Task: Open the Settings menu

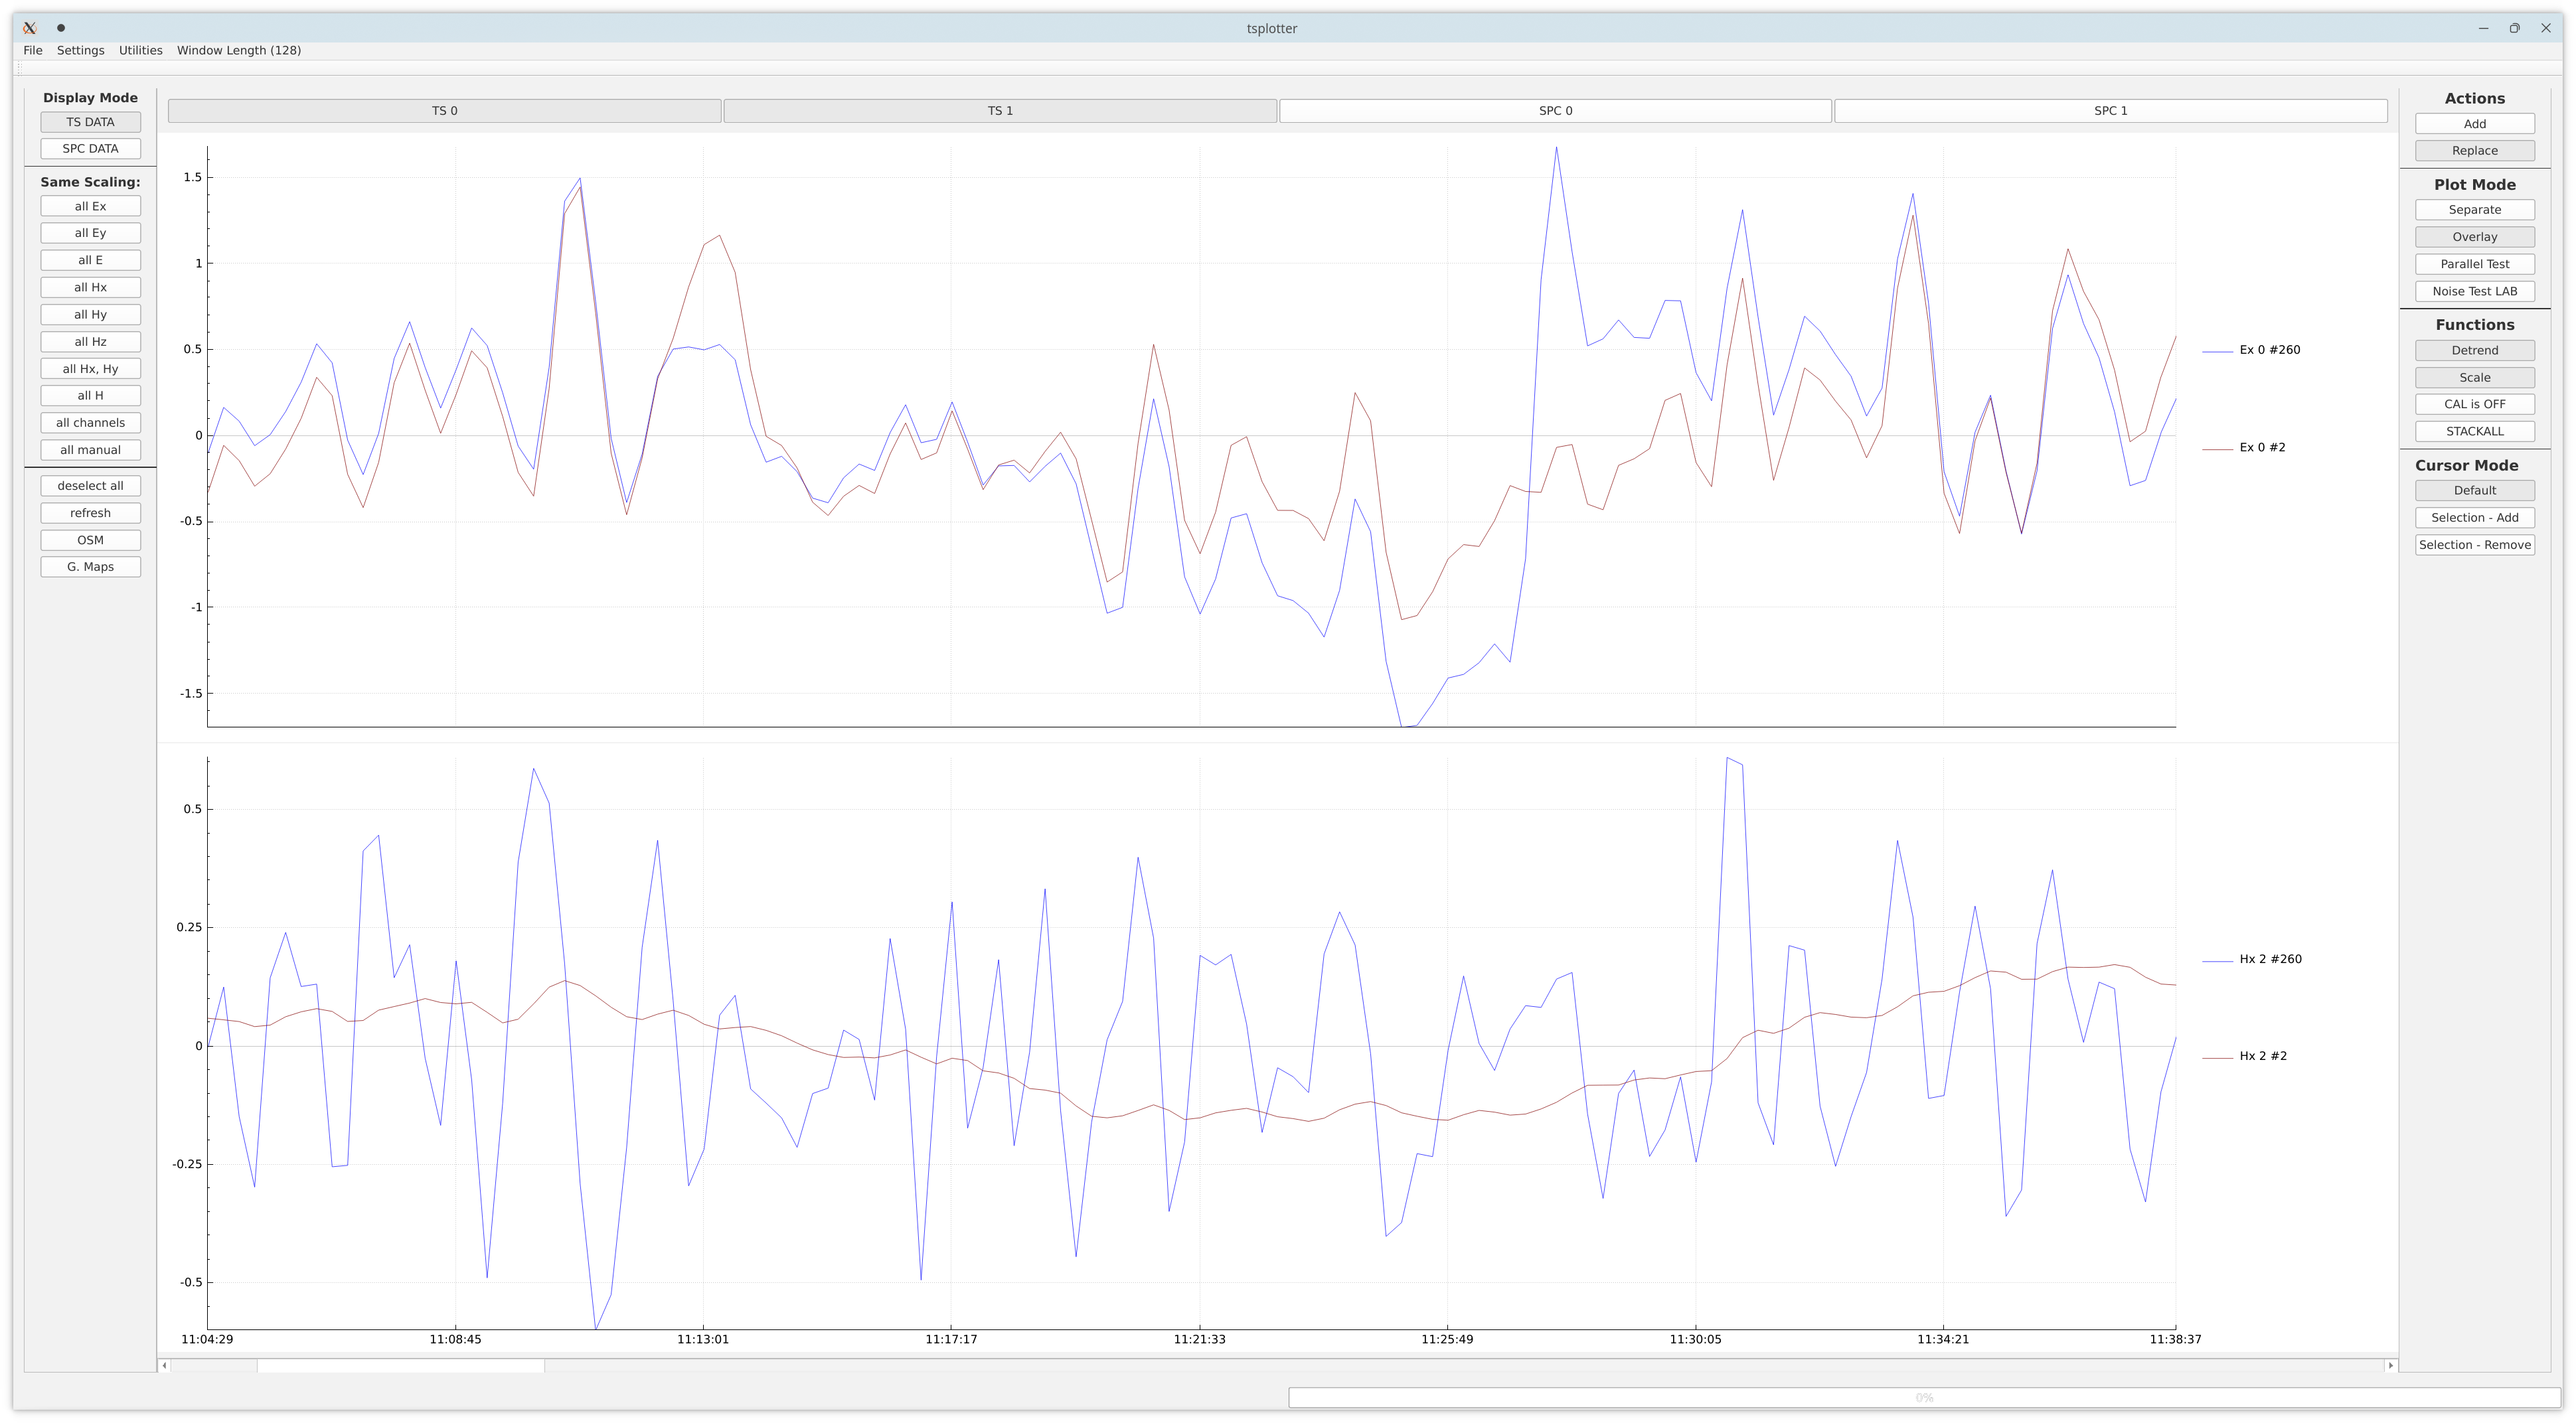Action: click(x=80, y=50)
